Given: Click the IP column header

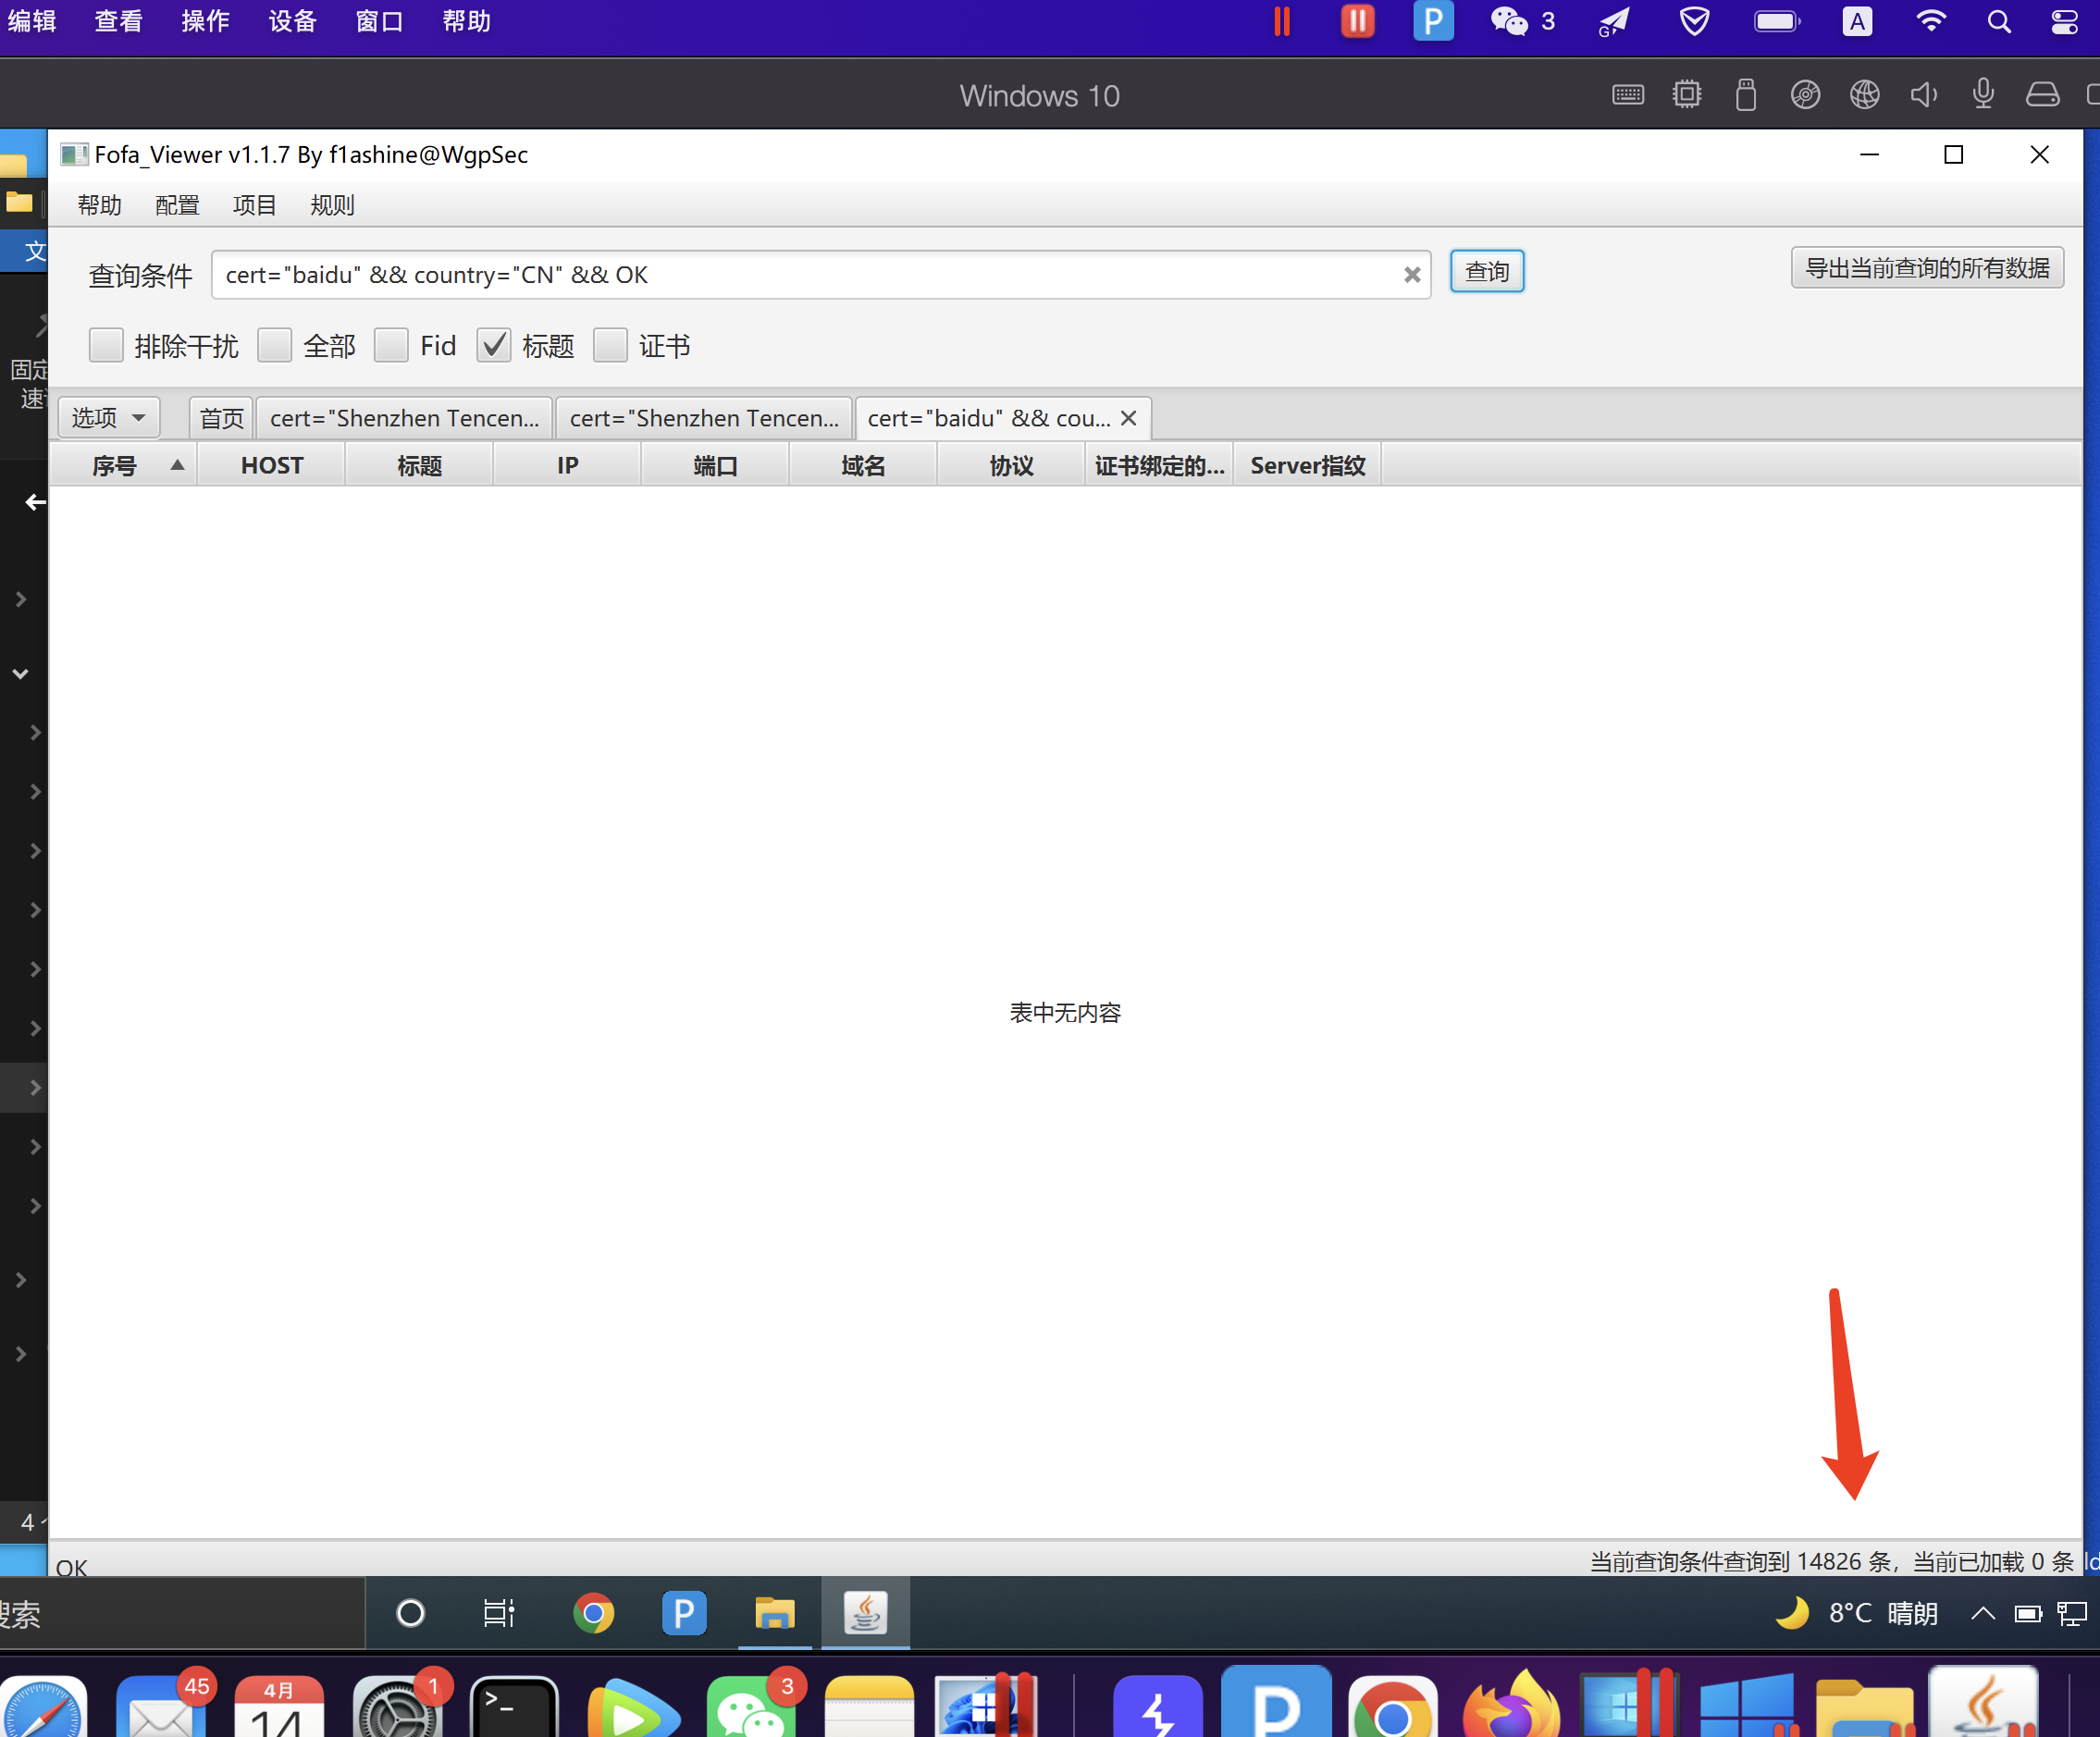Looking at the screenshot, I should tap(567, 465).
